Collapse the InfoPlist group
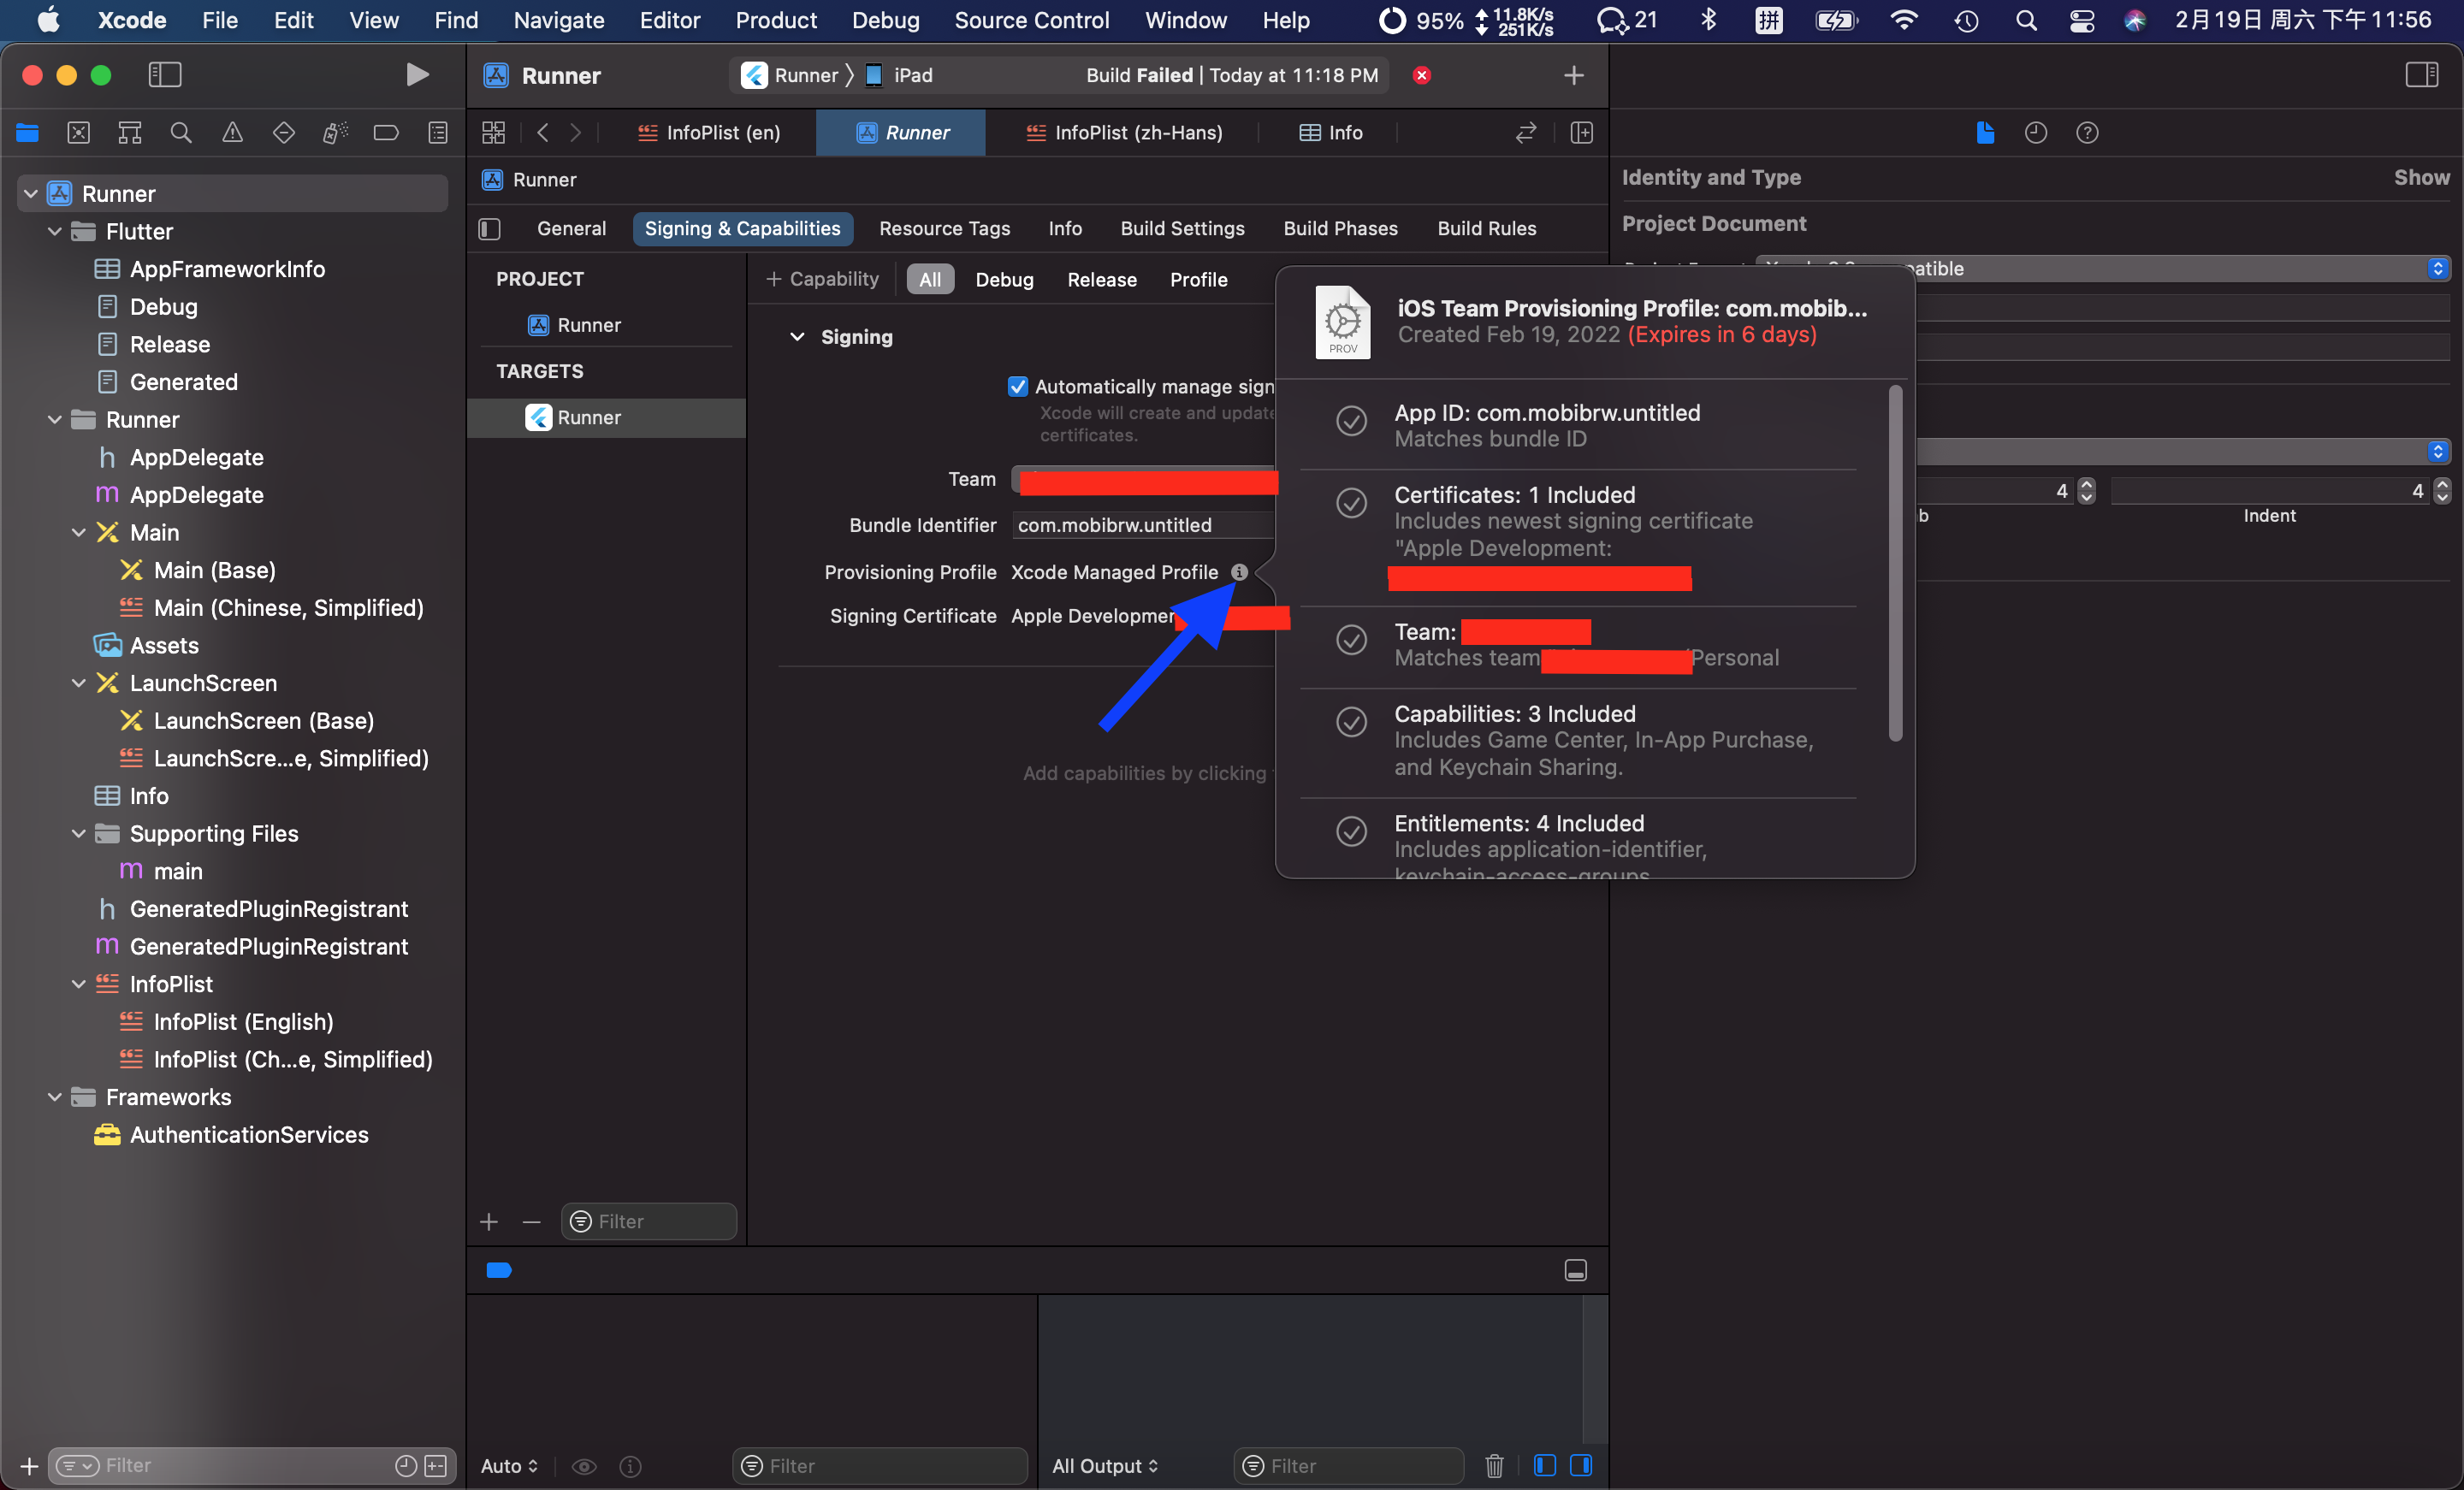Viewport: 2464px width, 1490px height. click(x=79, y=984)
